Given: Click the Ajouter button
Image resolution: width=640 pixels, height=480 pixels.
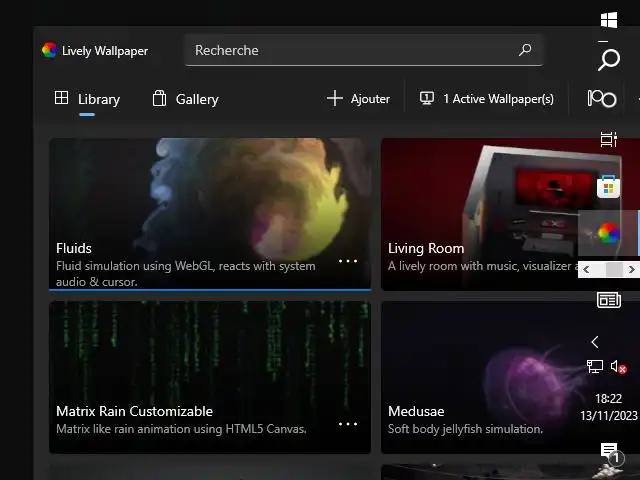Looking at the screenshot, I should (358, 99).
